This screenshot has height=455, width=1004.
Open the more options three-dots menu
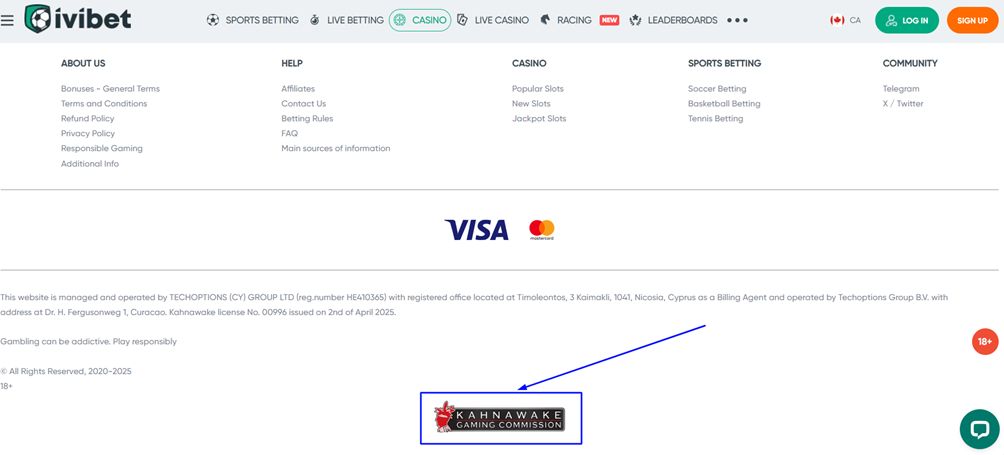tap(738, 20)
